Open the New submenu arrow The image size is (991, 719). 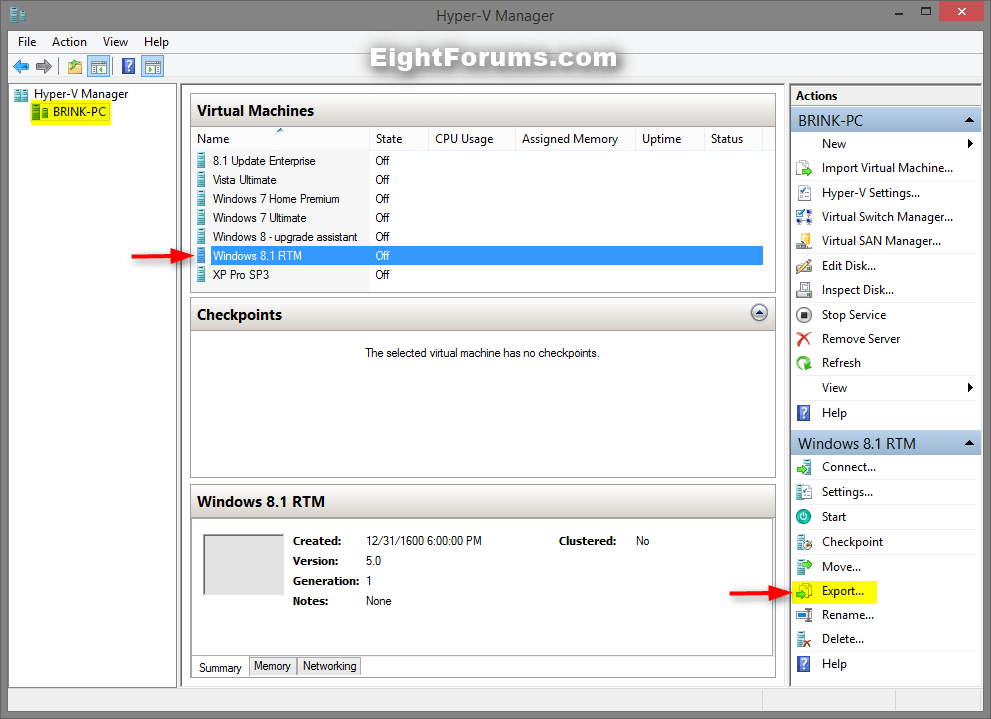[969, 143]
